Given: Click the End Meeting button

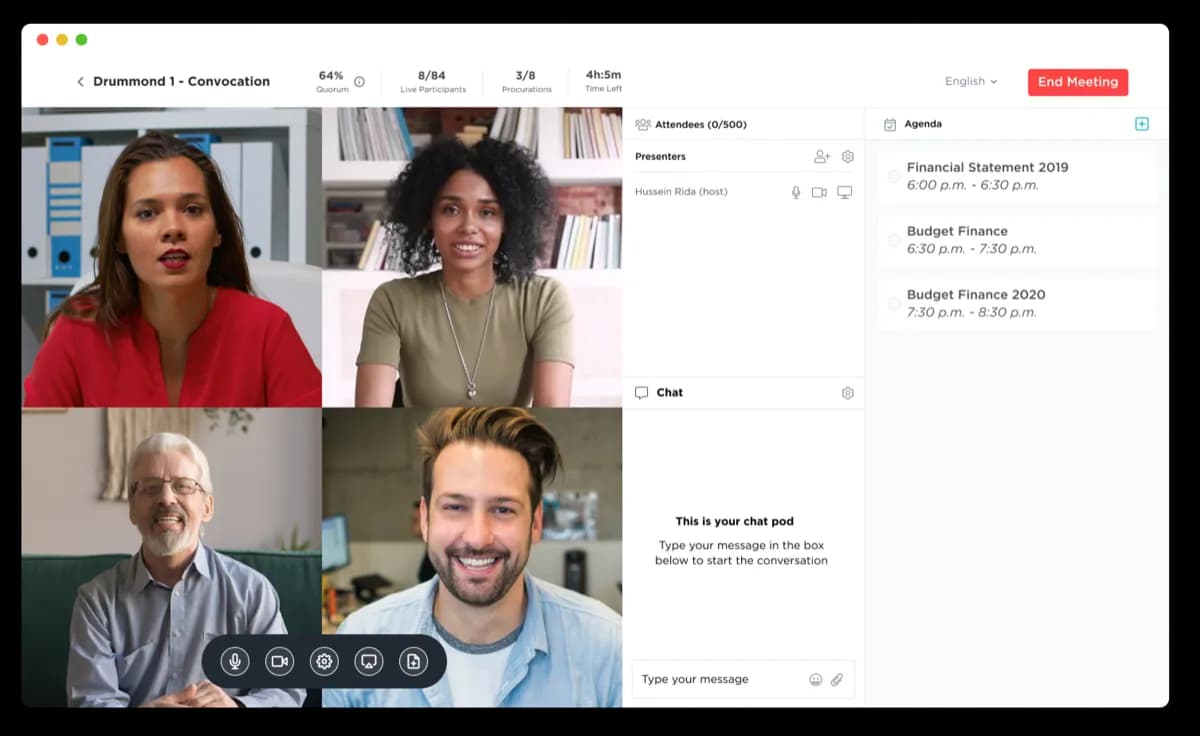Looking at the screenshot, I should pos(1077,82).
